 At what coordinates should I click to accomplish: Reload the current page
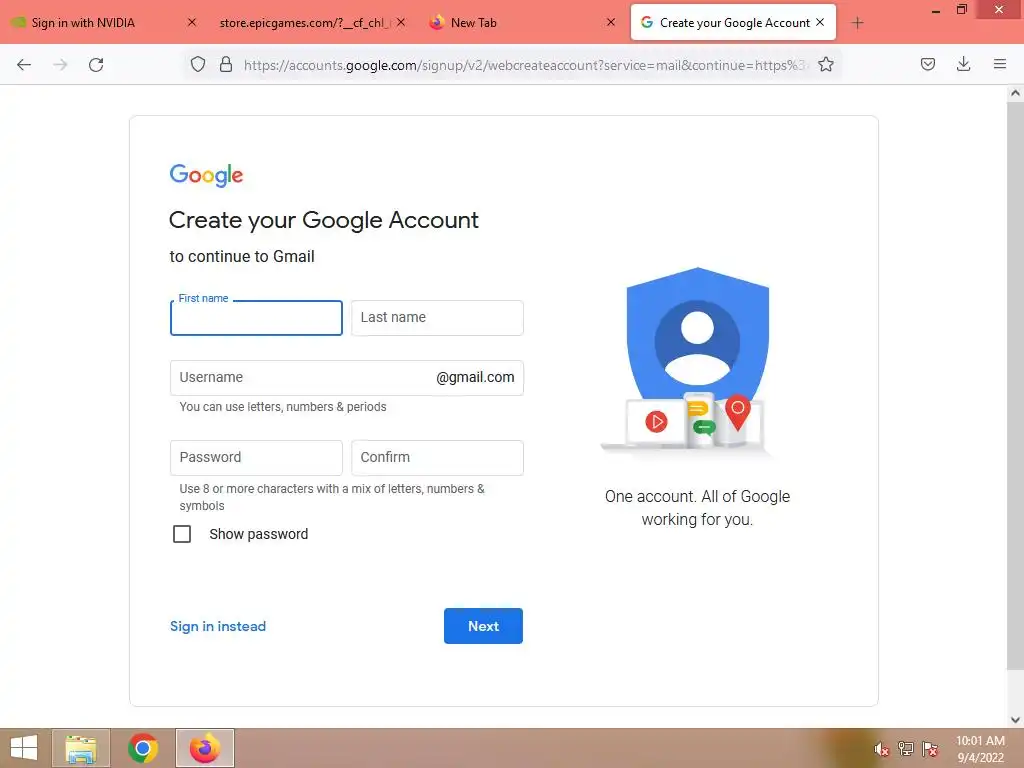(x=96, y=65)
